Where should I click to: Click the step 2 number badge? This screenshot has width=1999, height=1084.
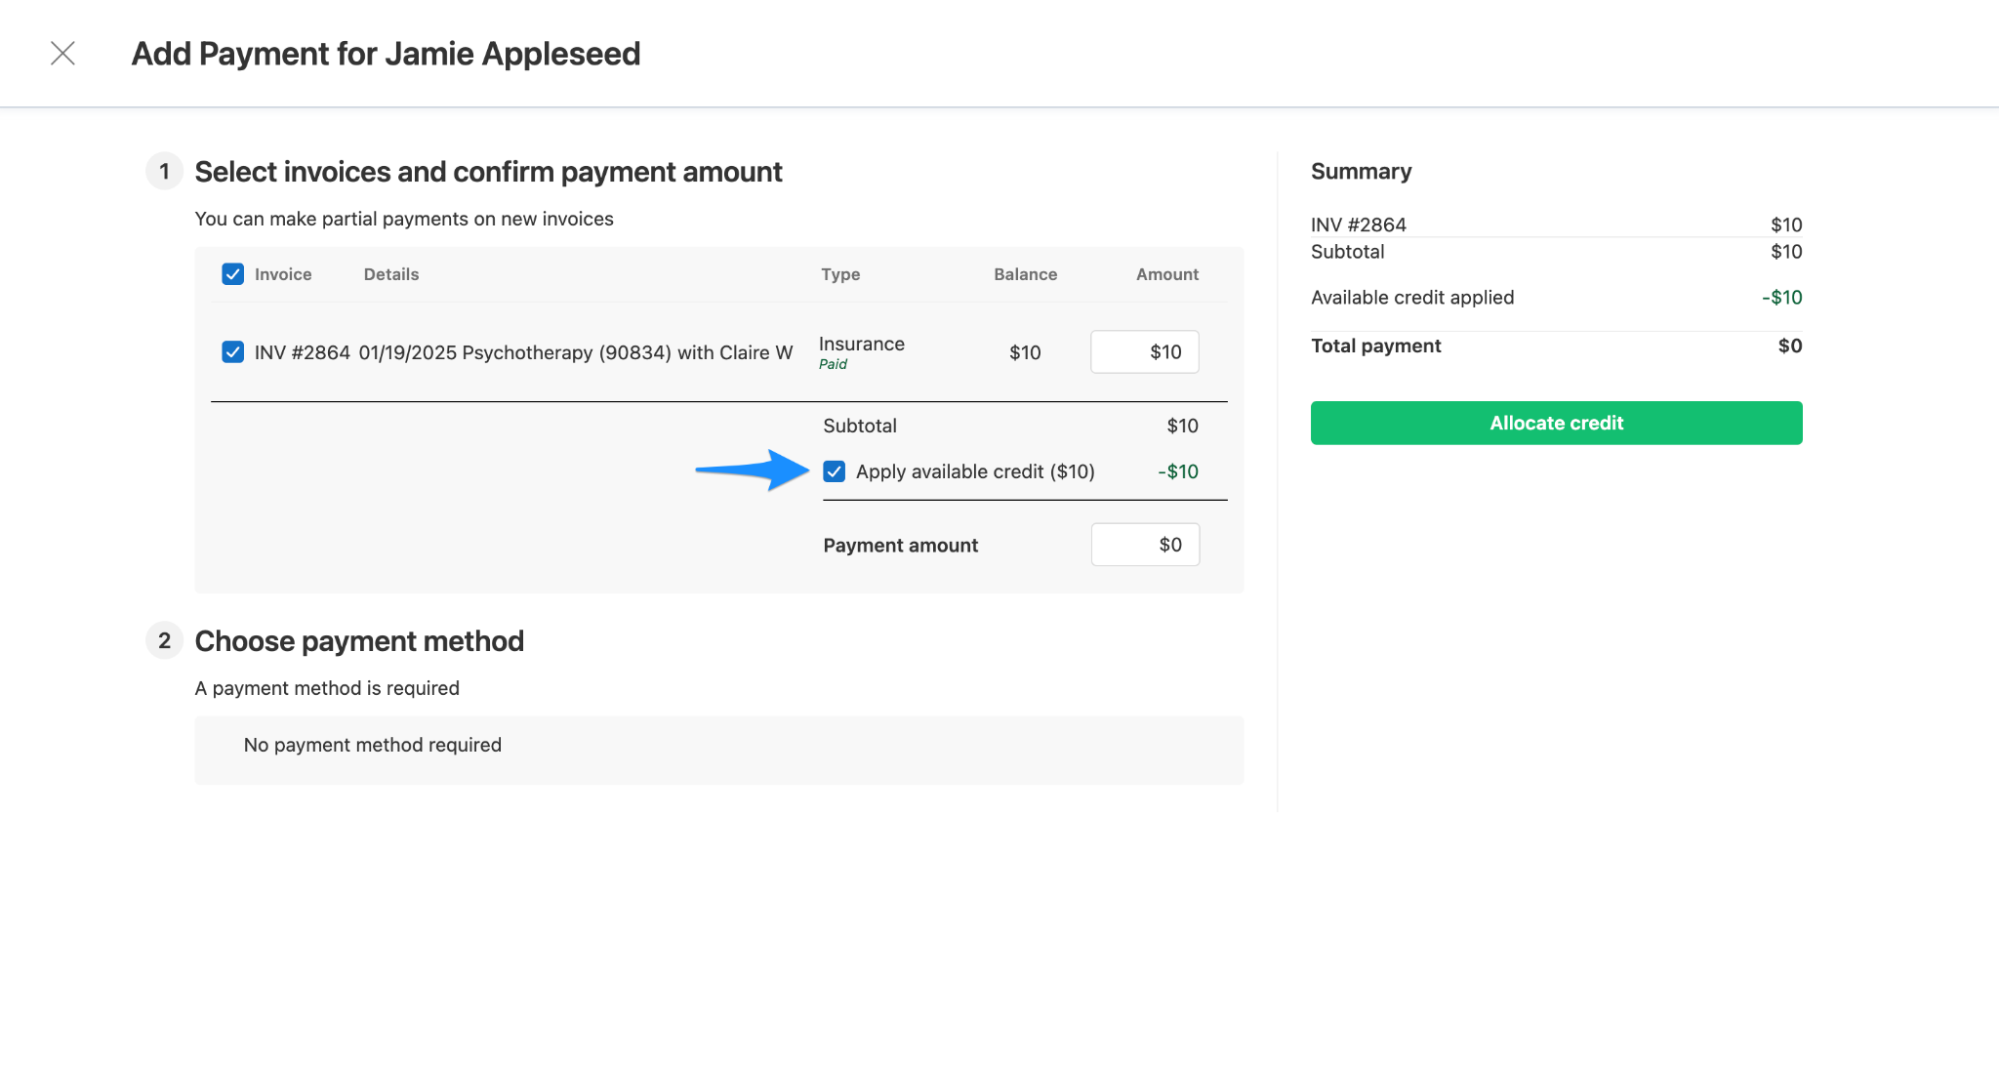pos(164,640)
